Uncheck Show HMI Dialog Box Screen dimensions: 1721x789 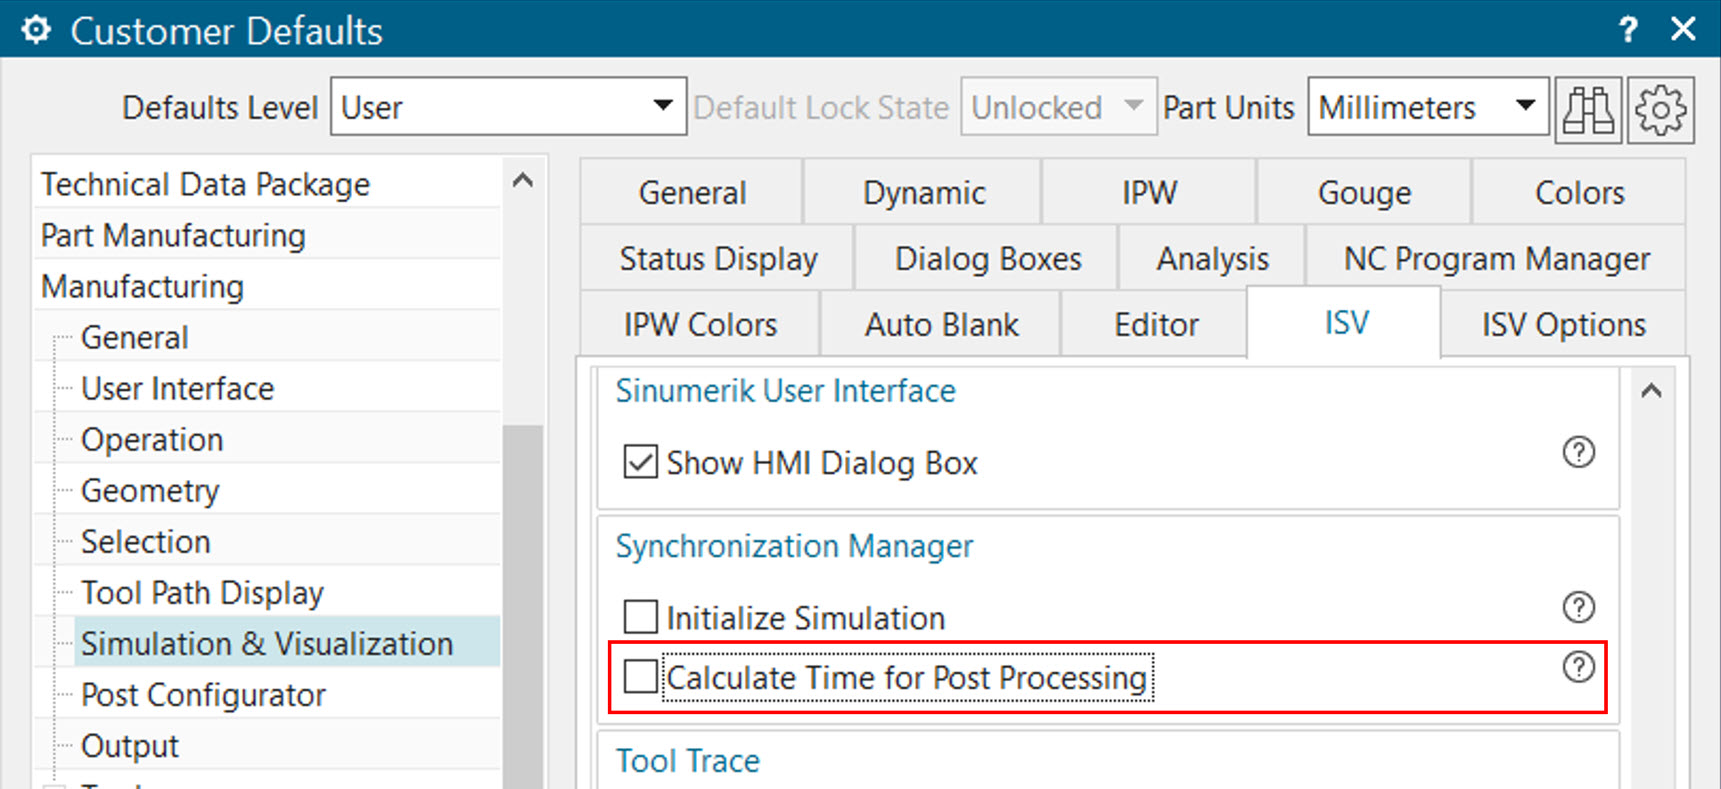tap(639, 462)
